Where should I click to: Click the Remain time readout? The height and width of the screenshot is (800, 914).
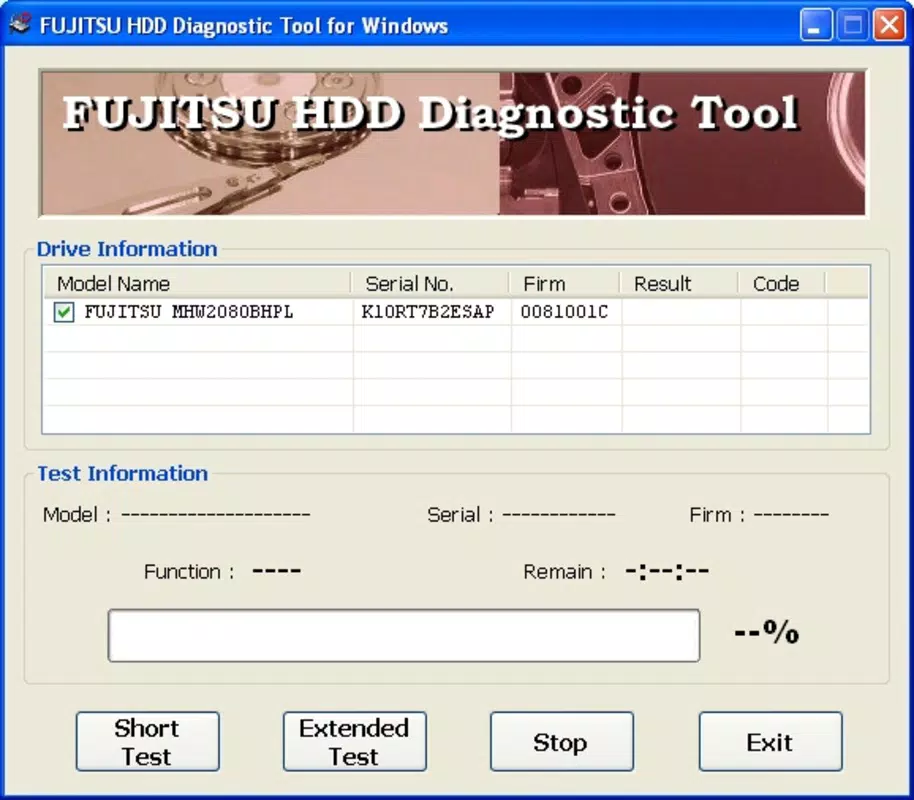(x=667, y=571)
